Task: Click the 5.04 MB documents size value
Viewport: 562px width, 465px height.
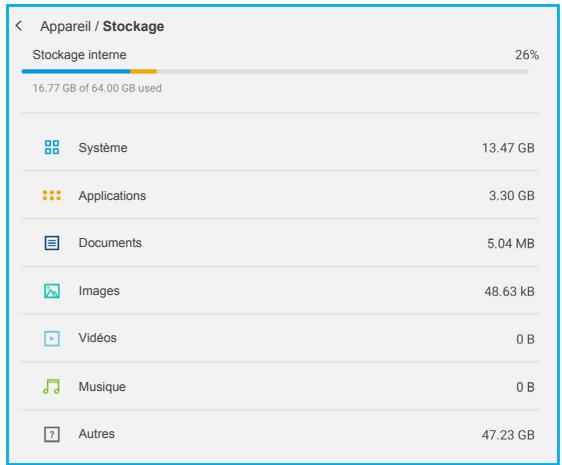Action: click(511, 243)
